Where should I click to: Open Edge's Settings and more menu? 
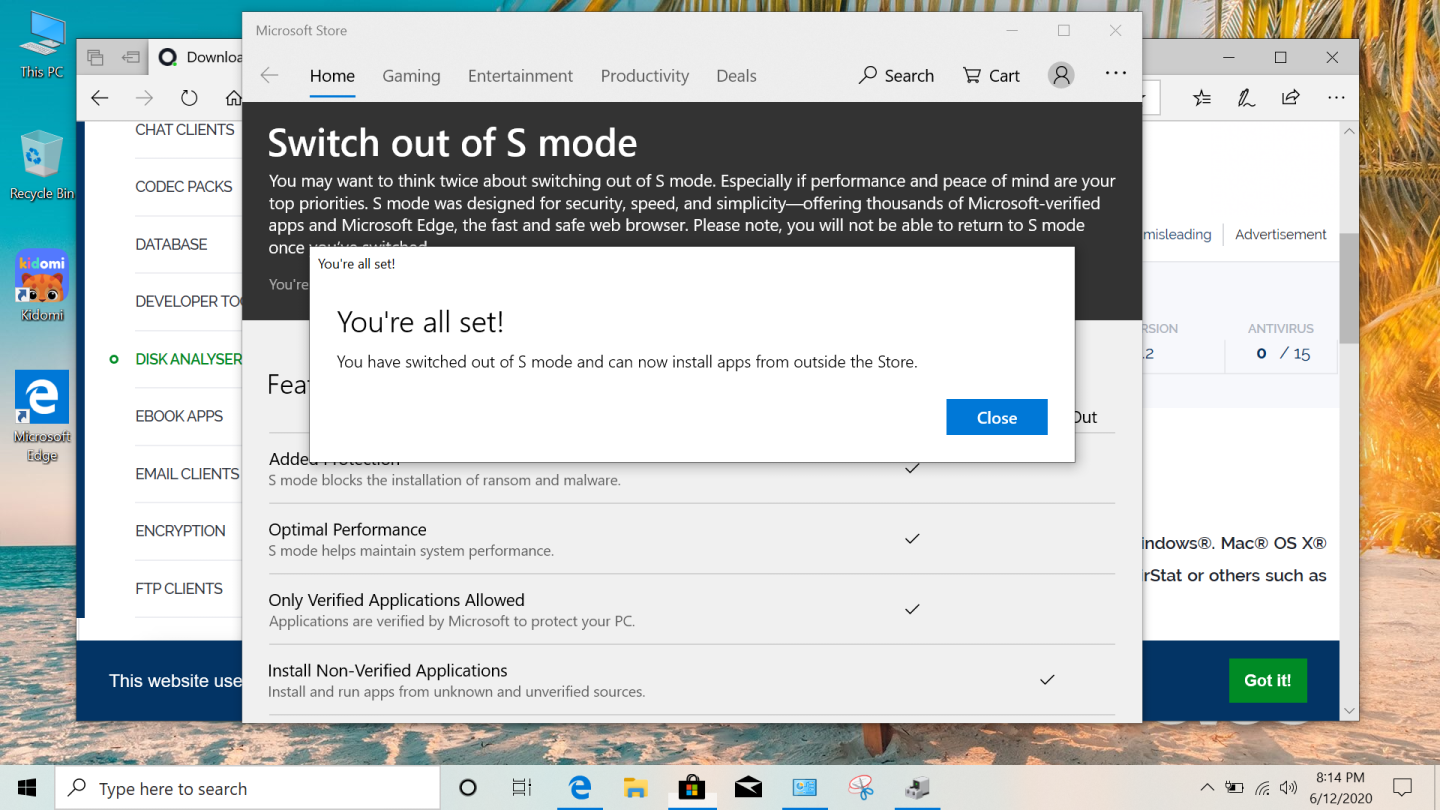1336,97
